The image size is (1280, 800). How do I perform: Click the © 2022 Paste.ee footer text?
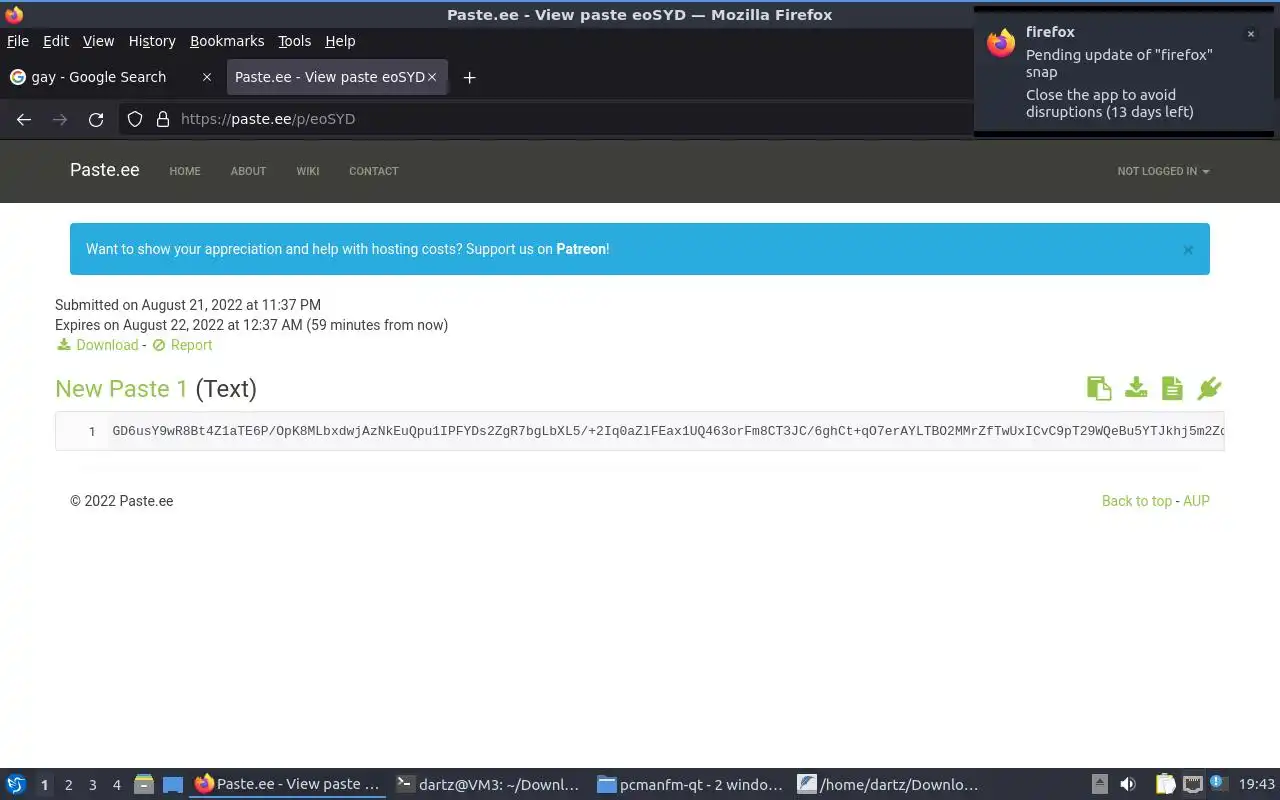[122, 501]
